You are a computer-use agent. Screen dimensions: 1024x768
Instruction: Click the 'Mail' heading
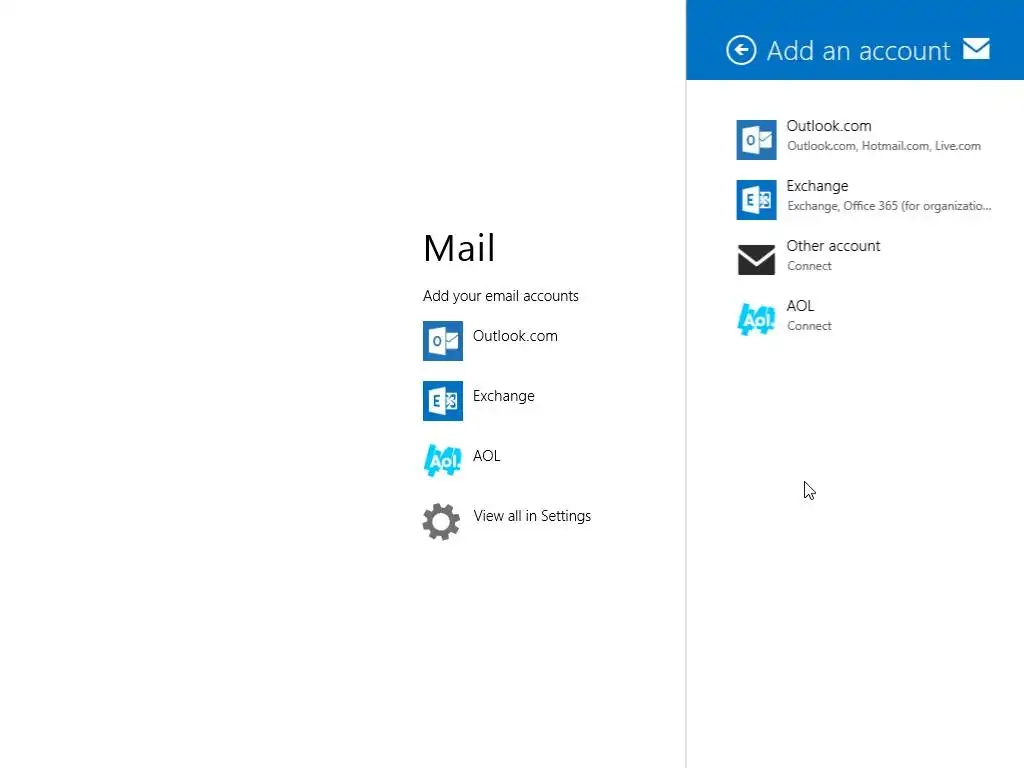(x=459, y=248)
